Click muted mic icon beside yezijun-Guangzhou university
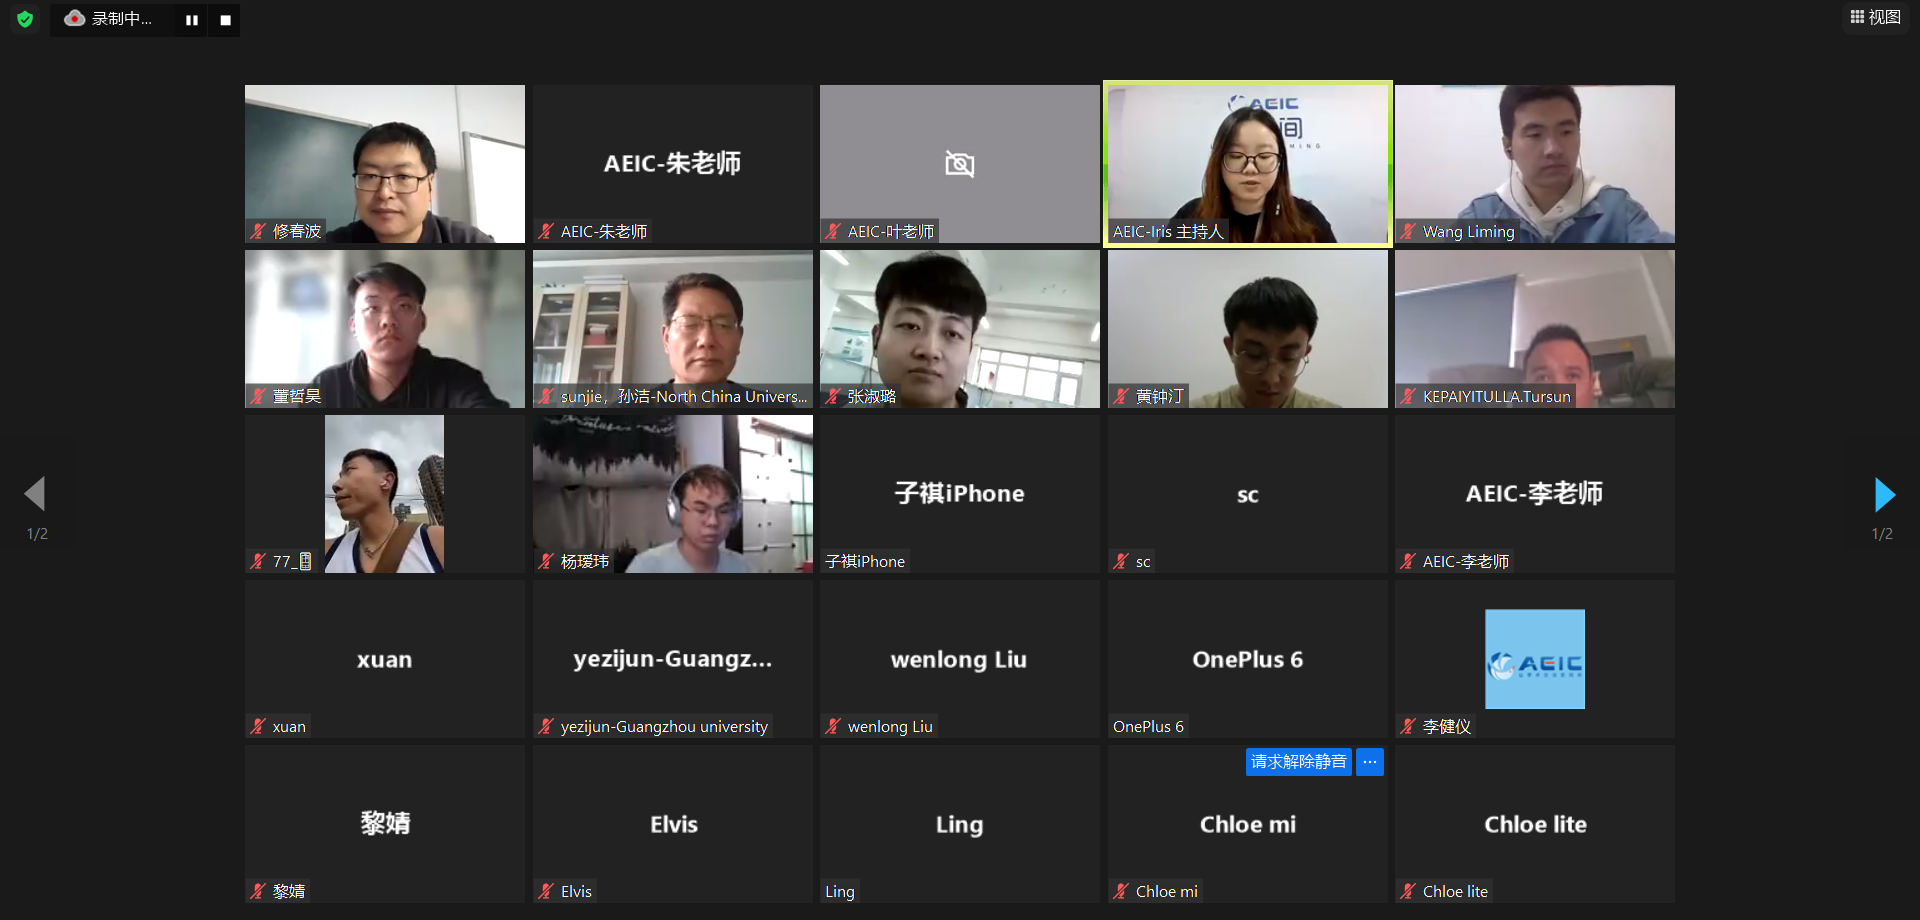Screen dimensions: 1920x920 [x=546, y=727]
